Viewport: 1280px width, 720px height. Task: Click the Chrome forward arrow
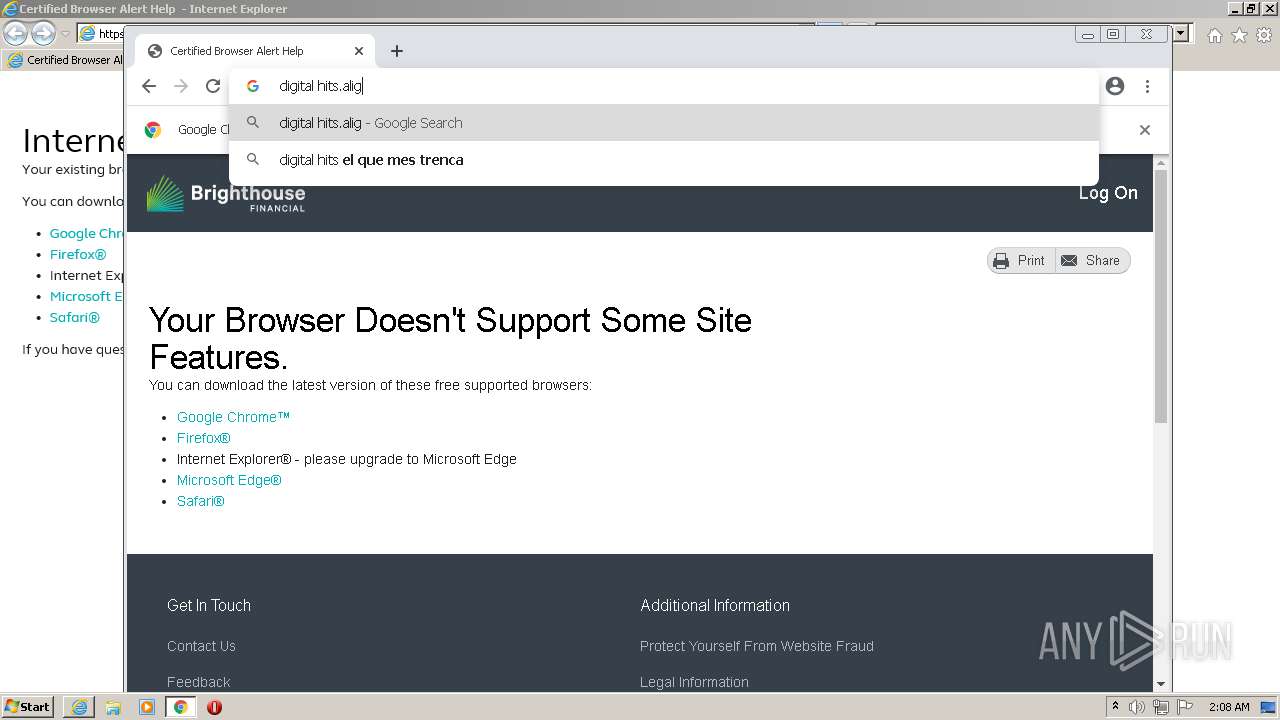[181, 86]
